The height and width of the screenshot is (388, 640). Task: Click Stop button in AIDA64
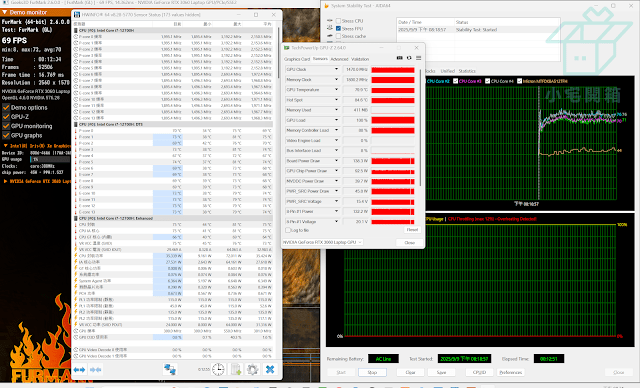[x=372, y=372]
